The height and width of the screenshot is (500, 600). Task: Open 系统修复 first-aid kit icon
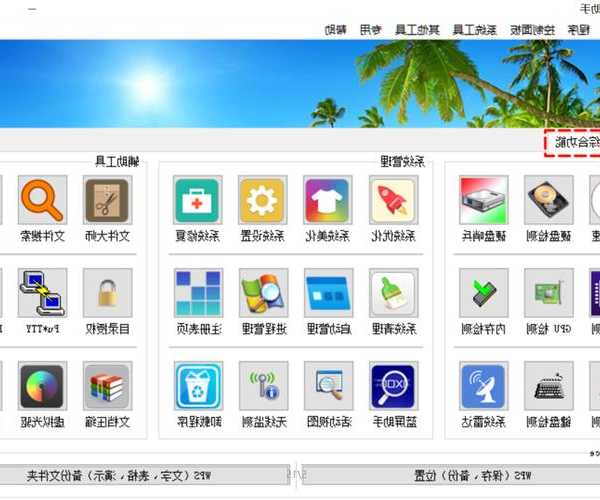(197, 201)
